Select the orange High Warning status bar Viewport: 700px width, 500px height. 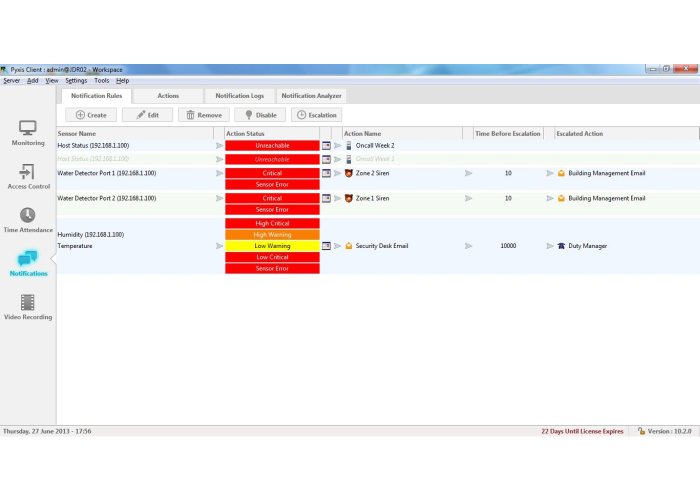(272, 234)
